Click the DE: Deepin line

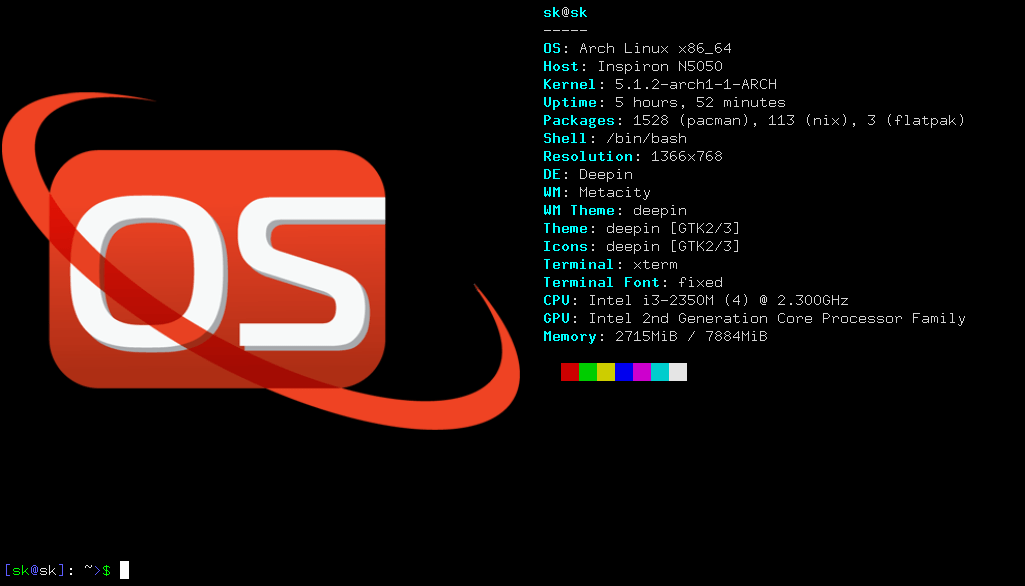tap(587, 174)
